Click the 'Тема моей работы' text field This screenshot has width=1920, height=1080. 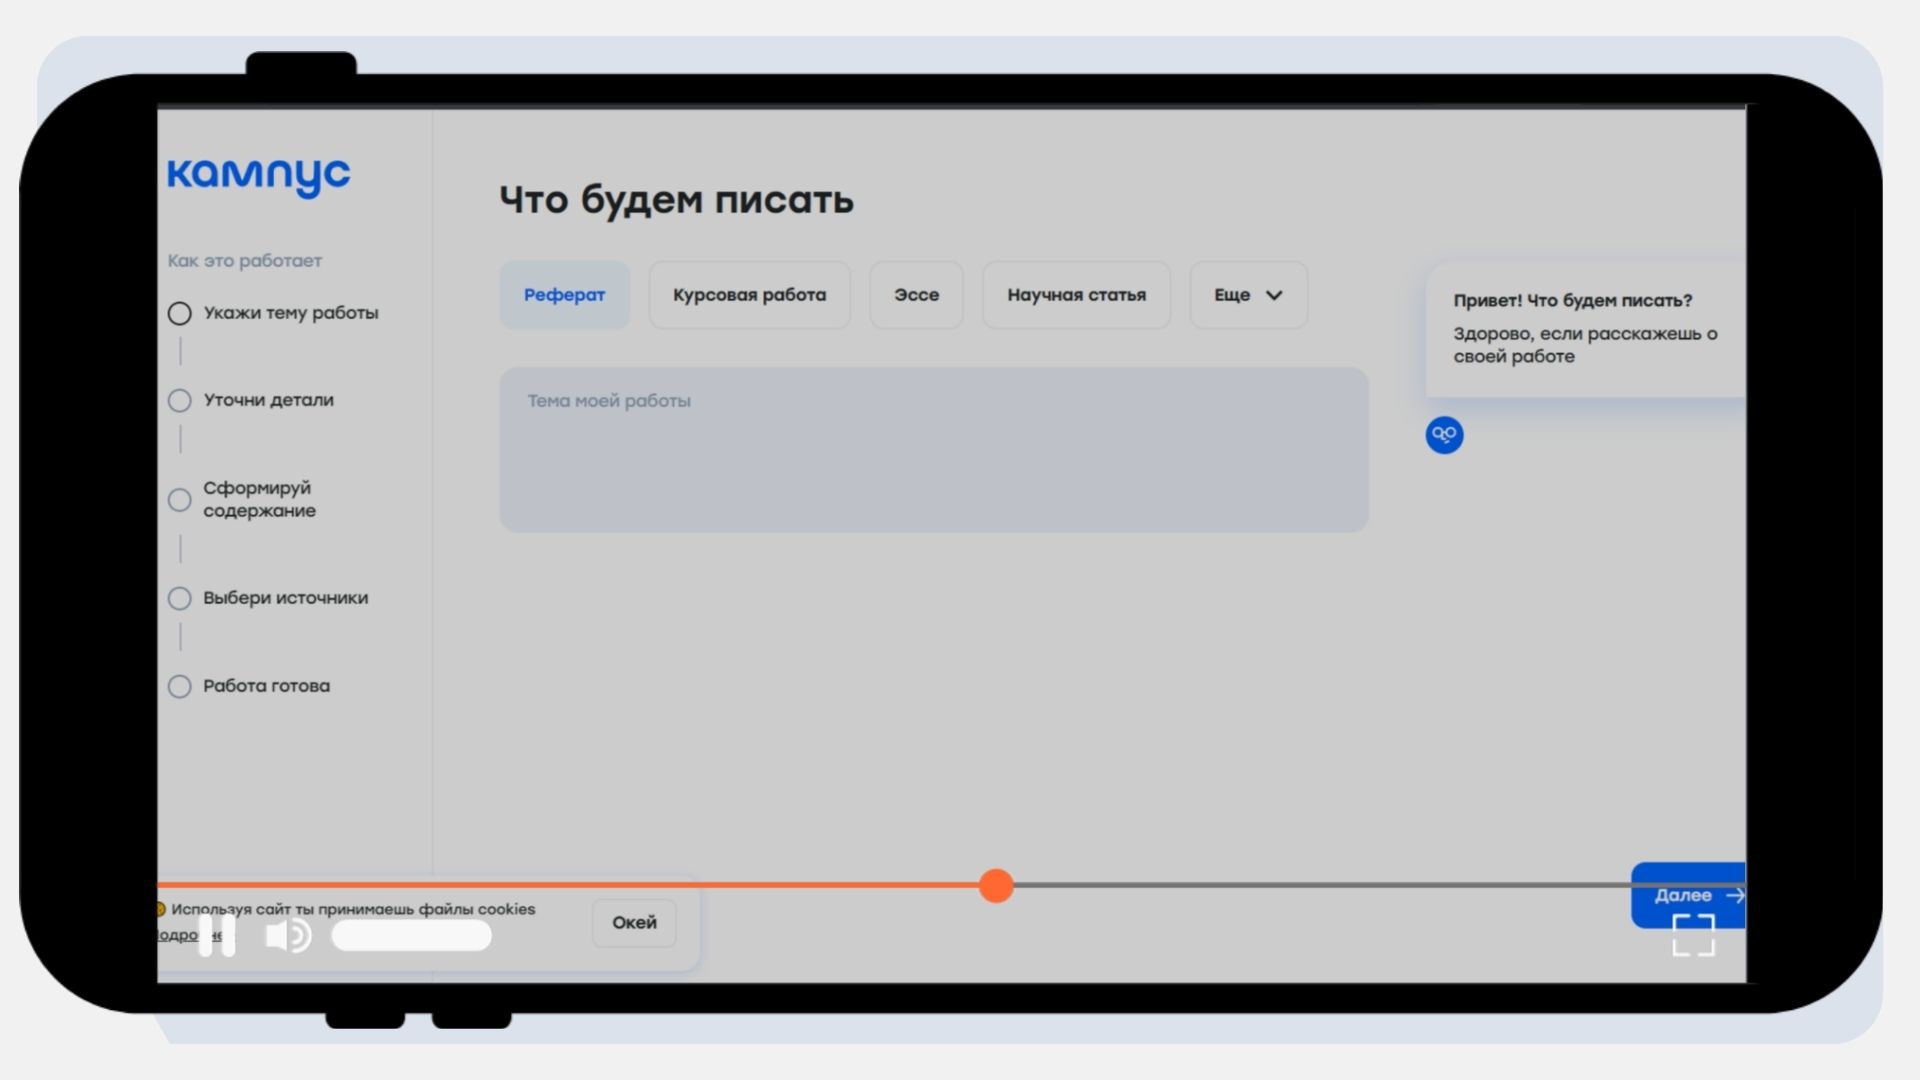(933, 450)
